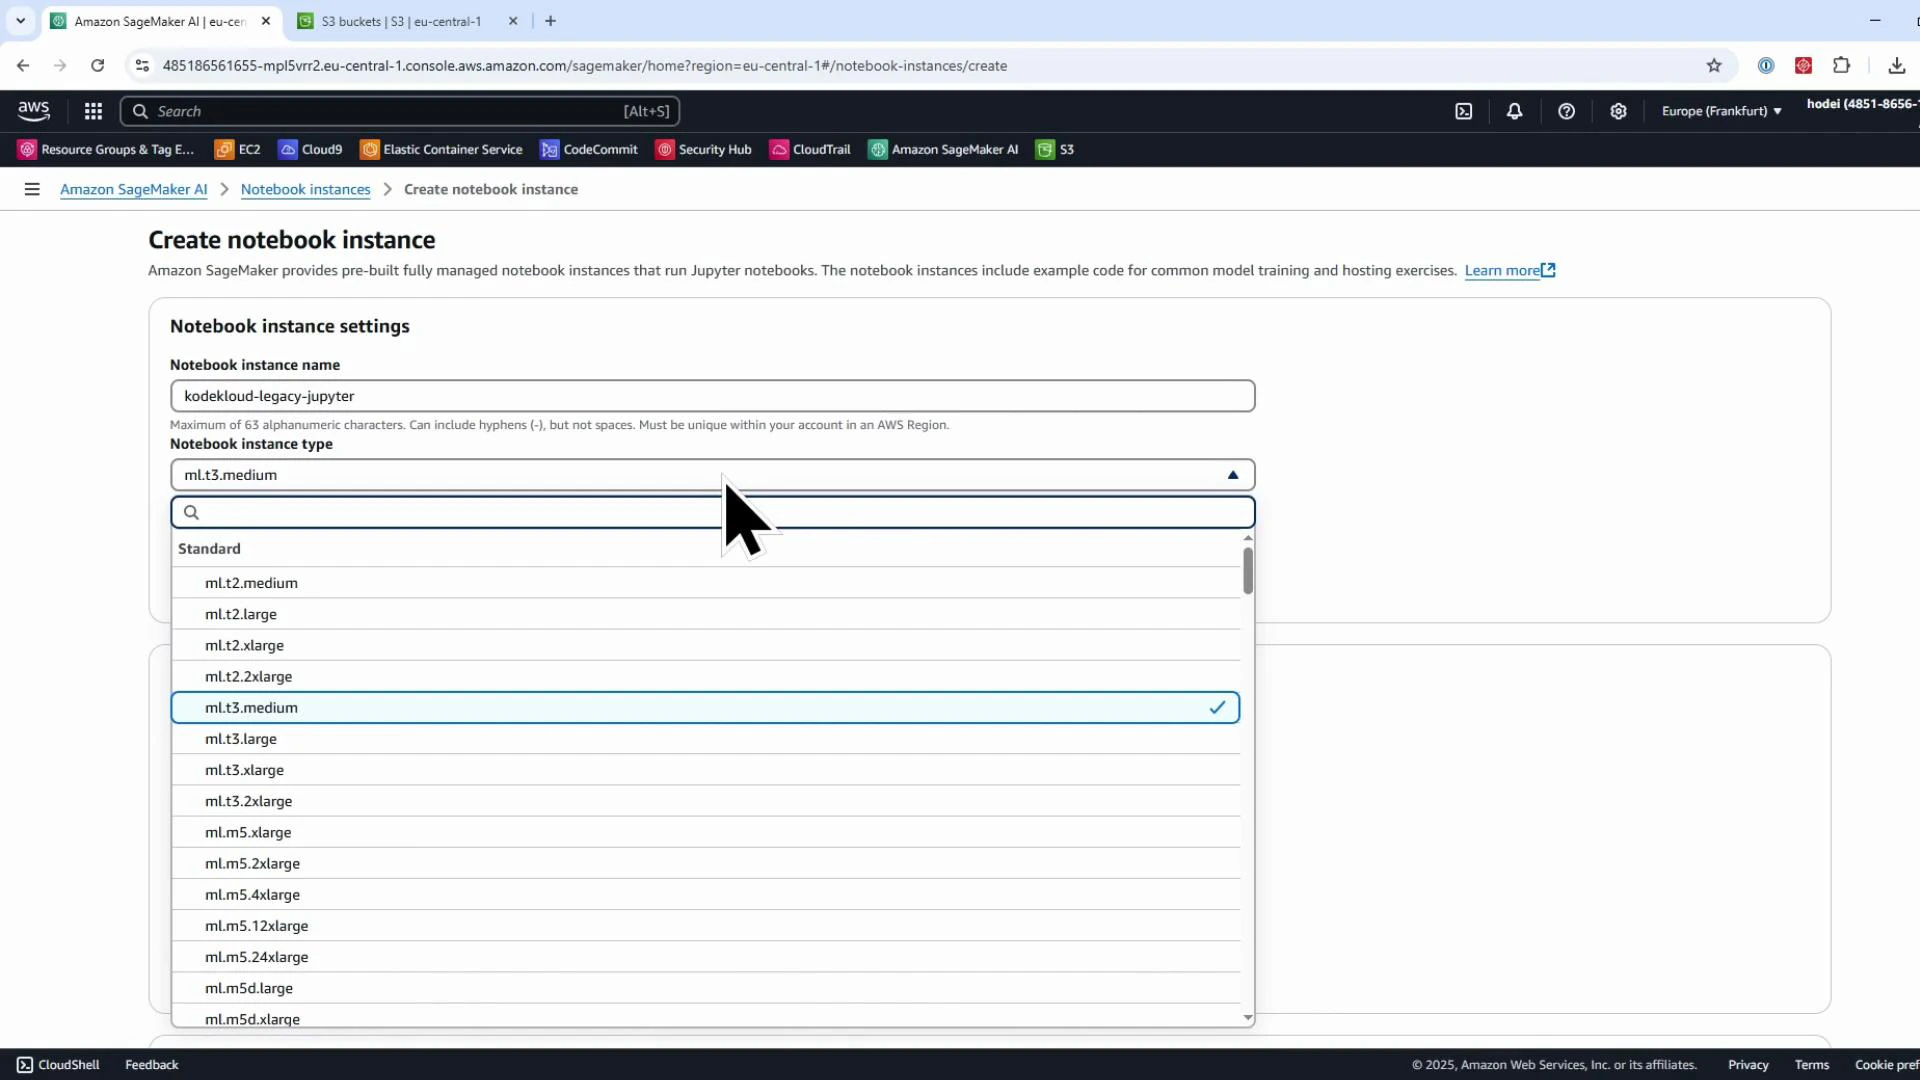Navigate to Notebook instances breadcrumb
Image resolution: width=1920 pixels, height=1080 pixels.
(305, 188)
